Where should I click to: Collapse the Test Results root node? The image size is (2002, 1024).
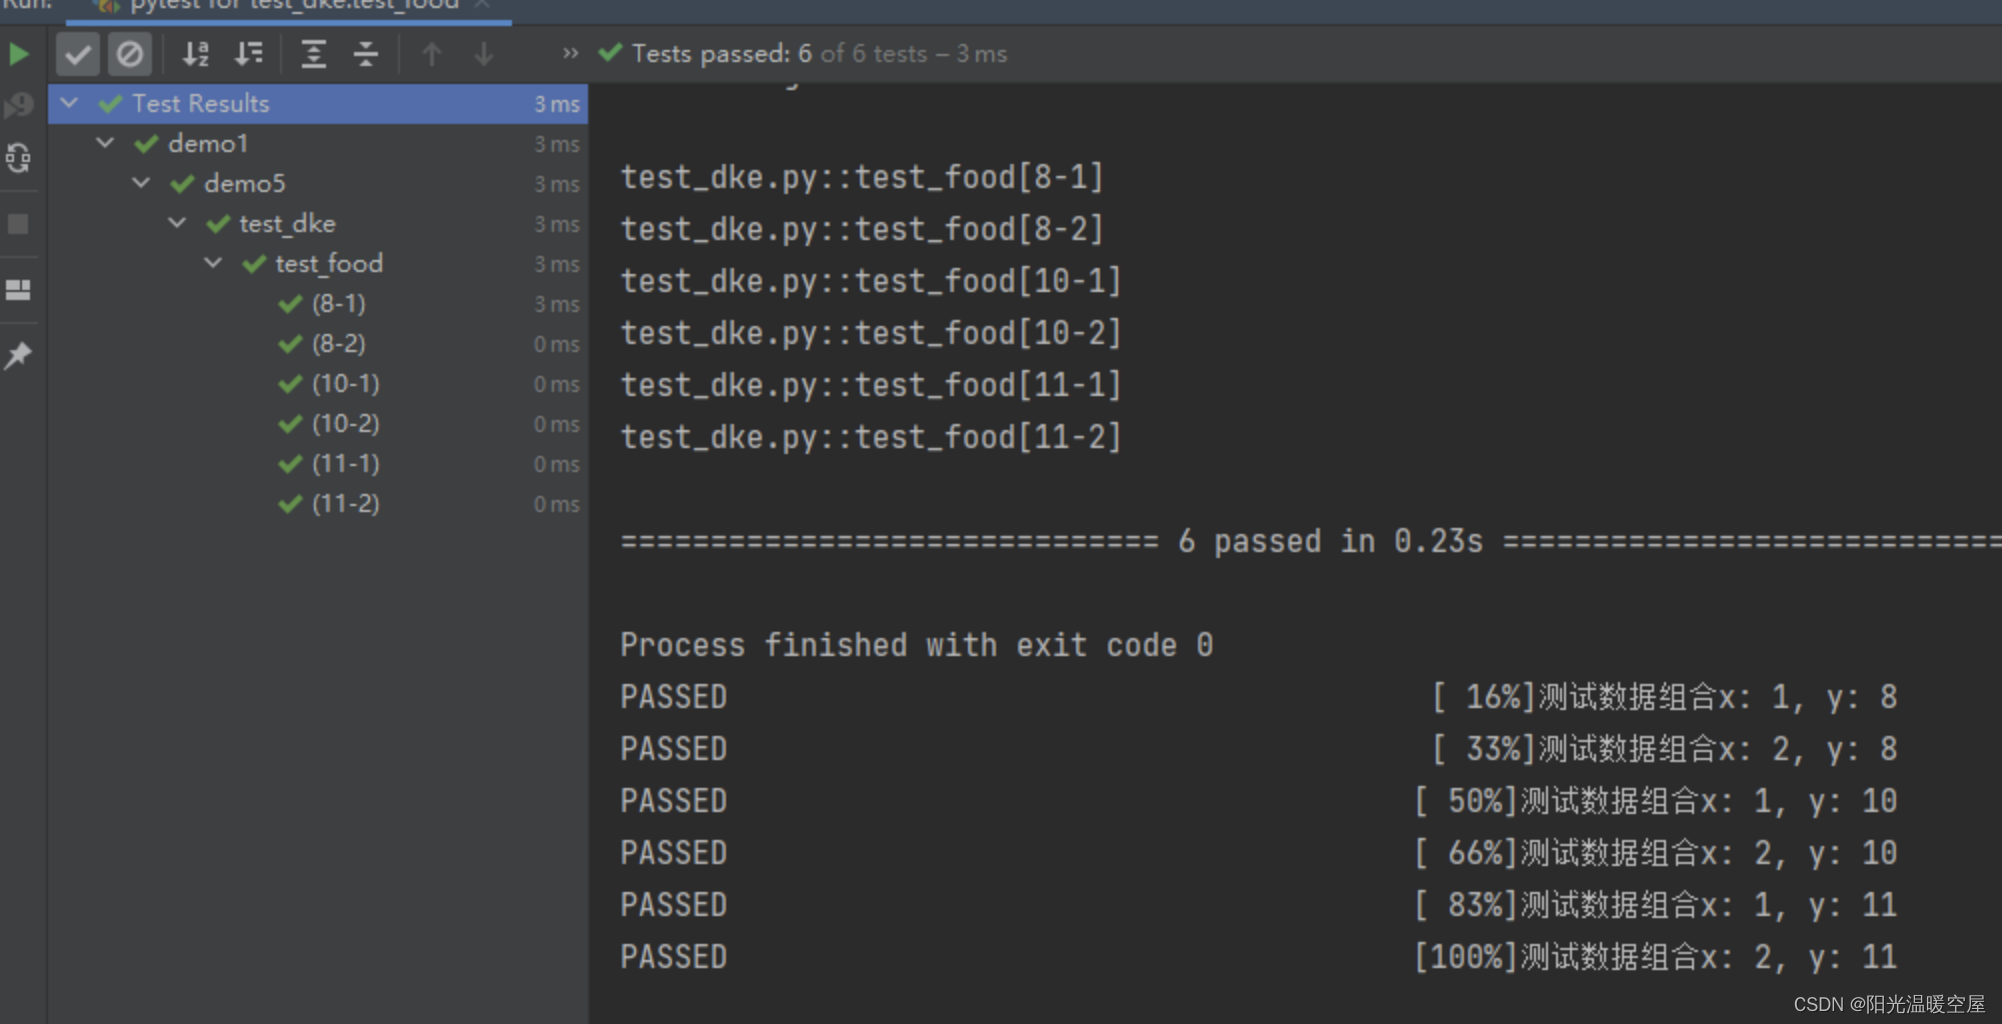coord(69,103)
